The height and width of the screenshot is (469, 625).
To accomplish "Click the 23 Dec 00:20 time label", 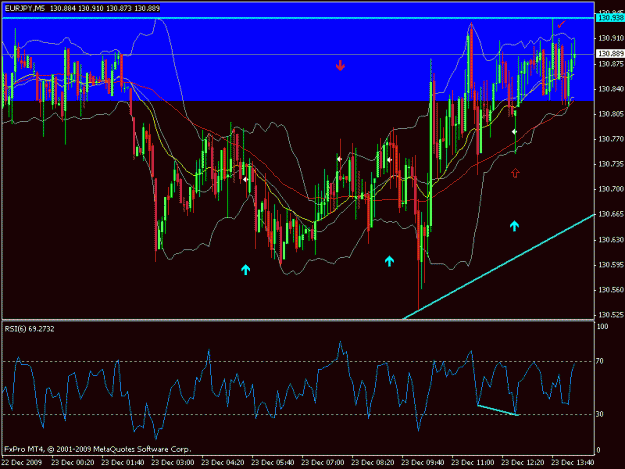I will pyautogui.click(x=73, y=463).
